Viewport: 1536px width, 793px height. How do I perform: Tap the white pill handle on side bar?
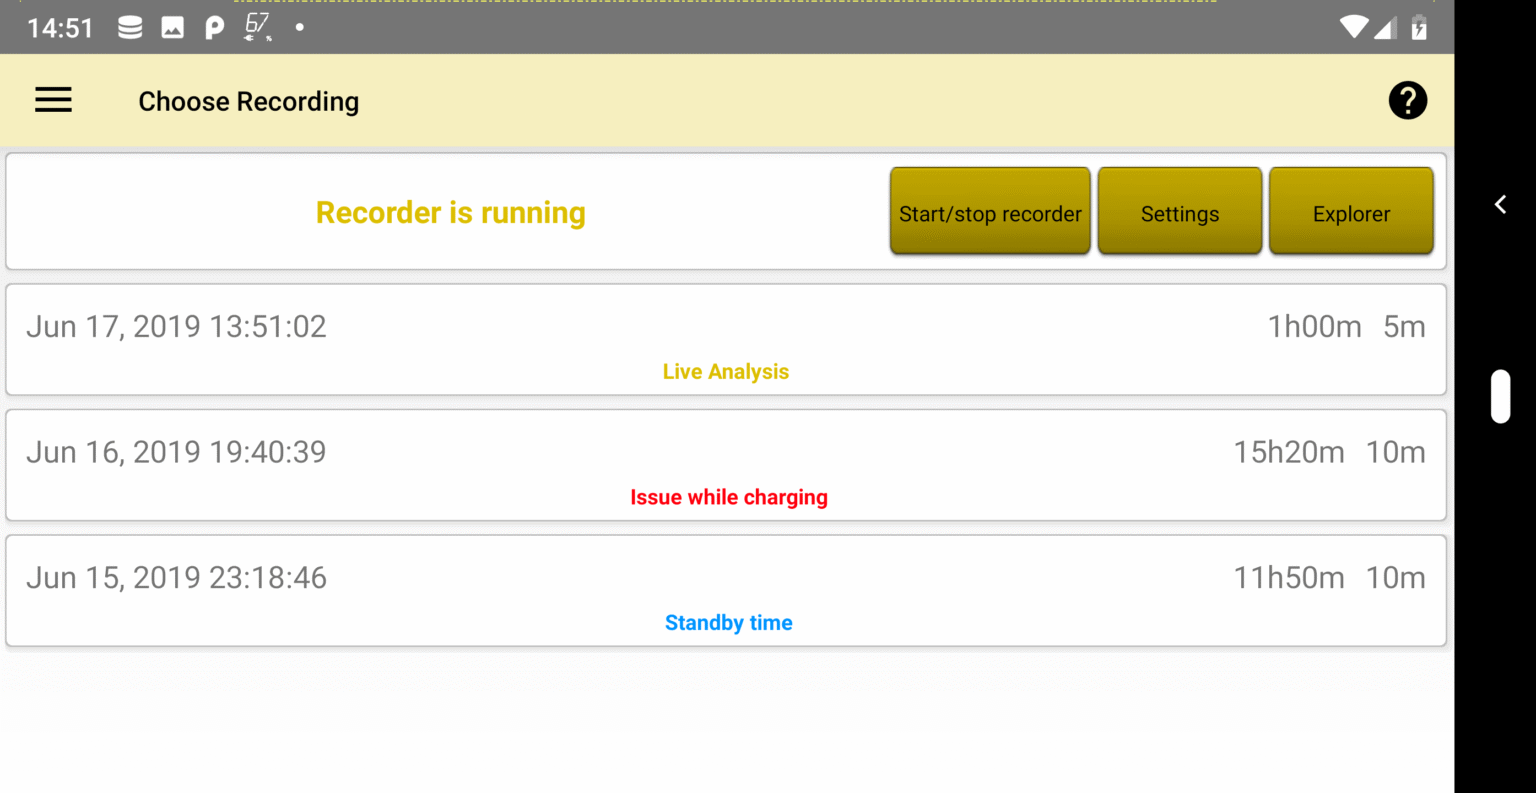[x=1500, y=396]
